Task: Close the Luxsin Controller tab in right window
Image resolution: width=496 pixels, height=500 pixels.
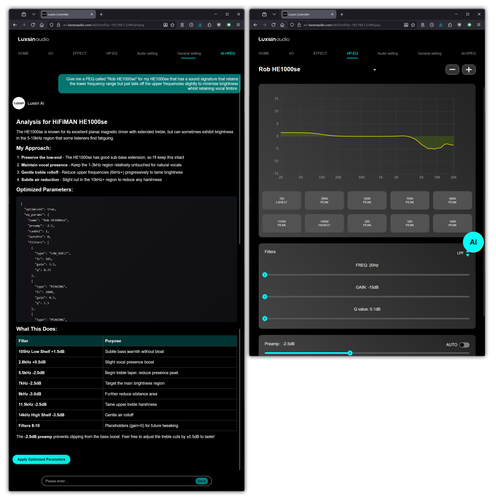Action: (x=332, y=14)
